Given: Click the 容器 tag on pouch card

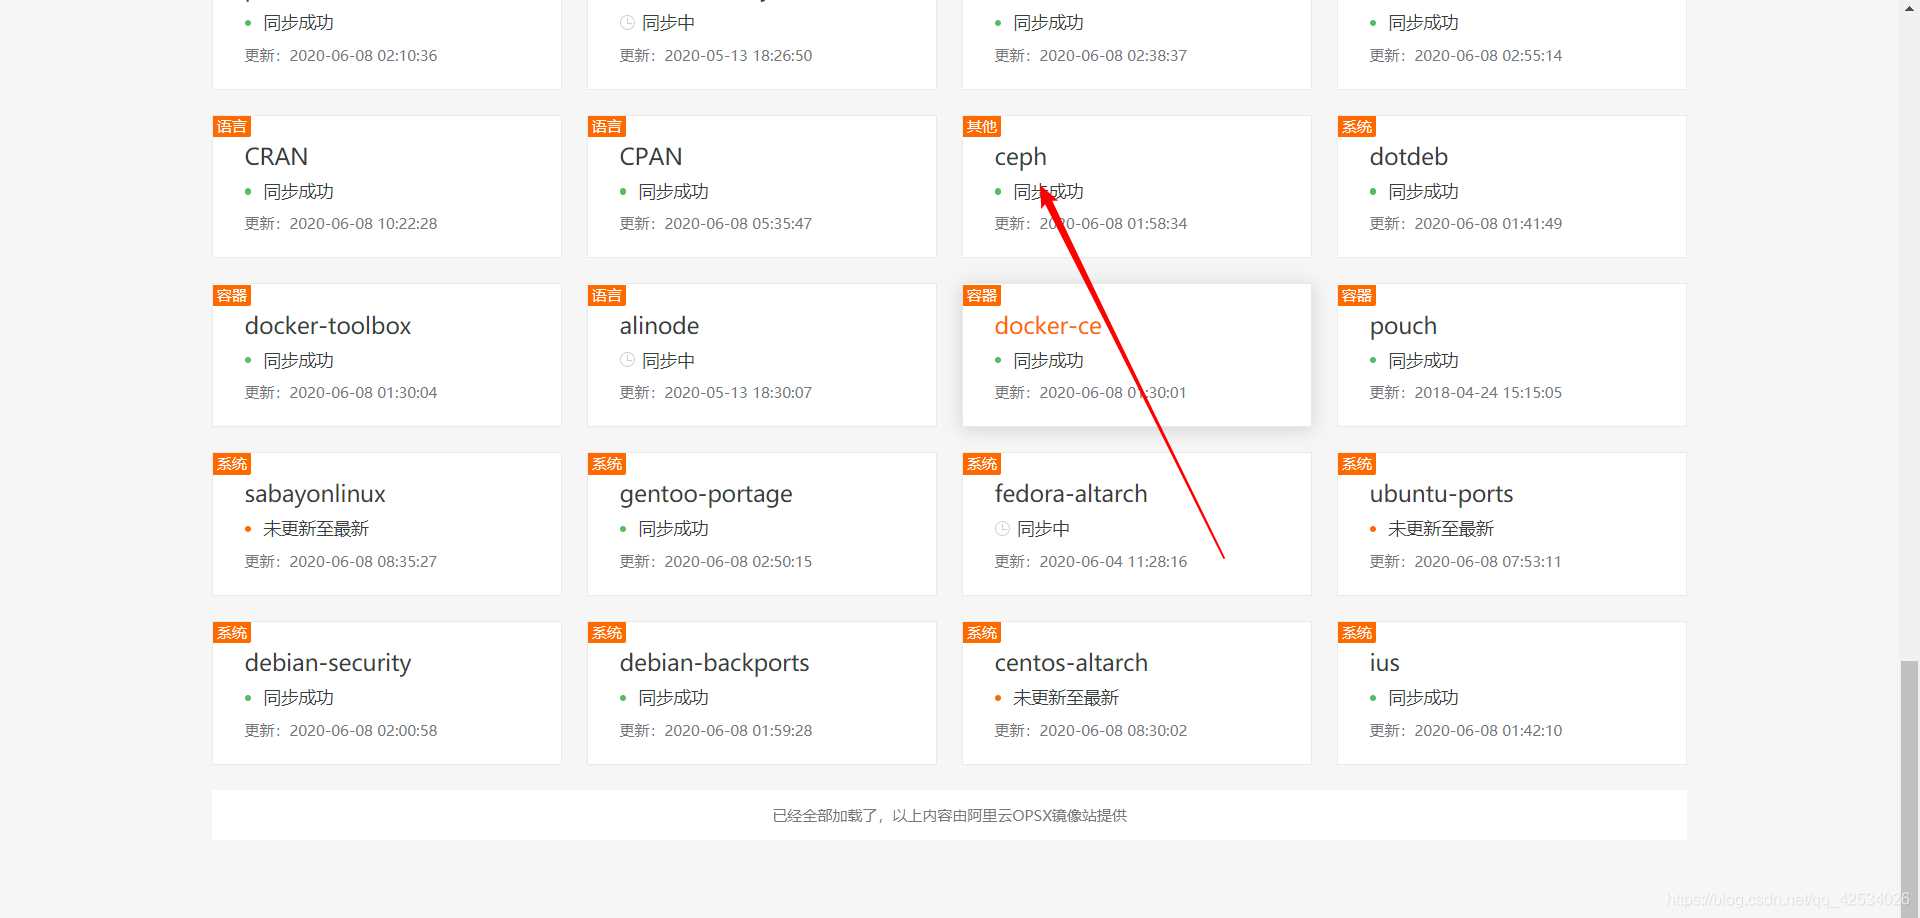Looking at the screenshot, I should [x=1357, y=296].
